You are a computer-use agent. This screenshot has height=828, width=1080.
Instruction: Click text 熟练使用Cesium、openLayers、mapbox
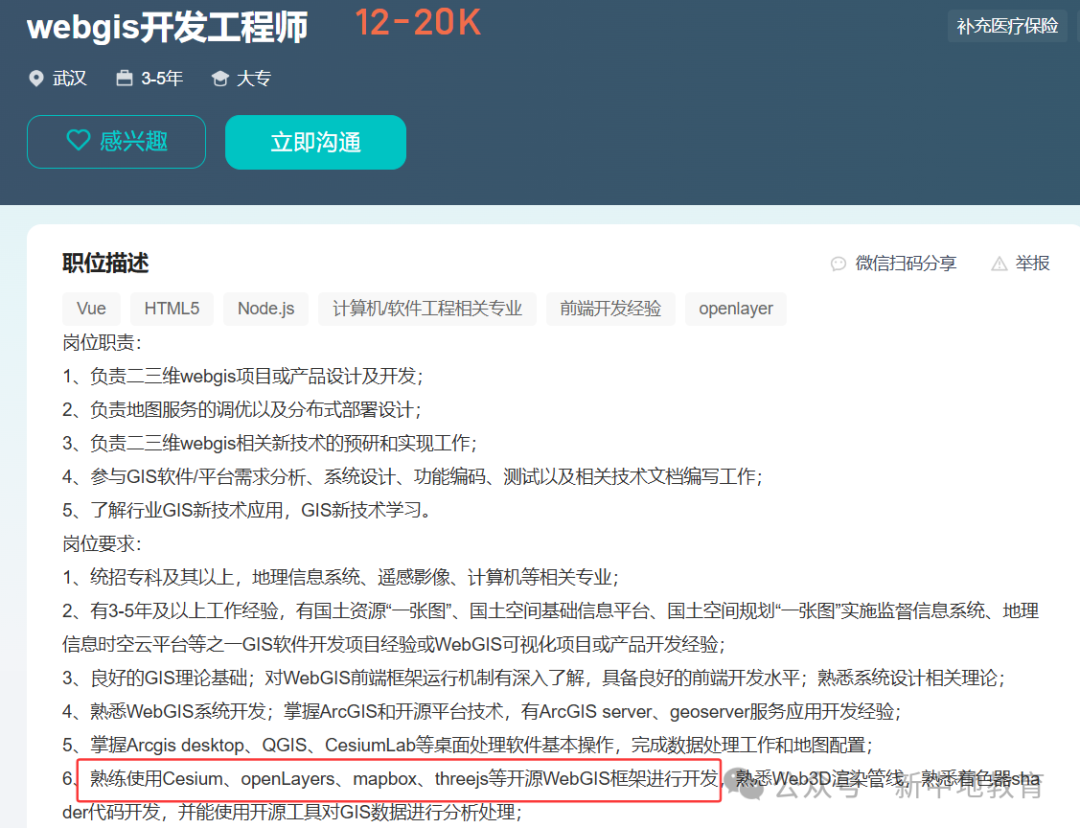tap(253, 779)
